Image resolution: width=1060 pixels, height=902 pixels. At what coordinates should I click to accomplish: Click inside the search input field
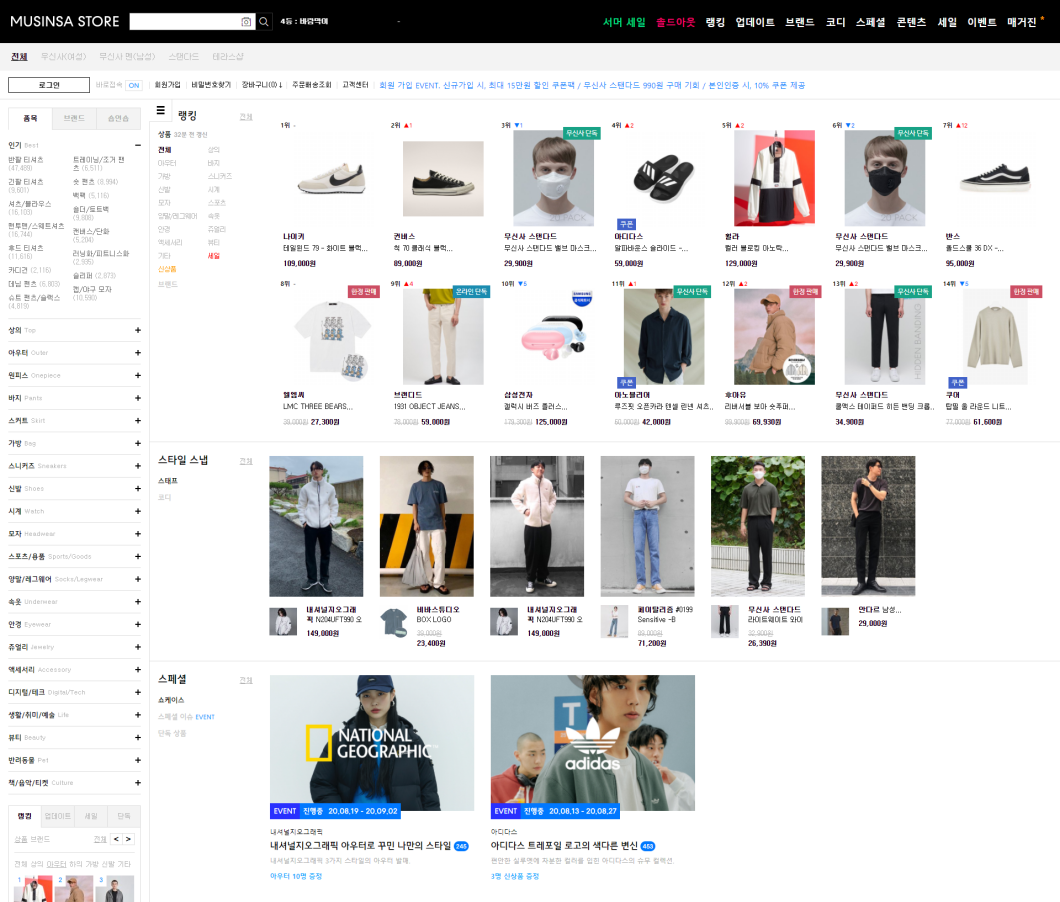[185, 22]
